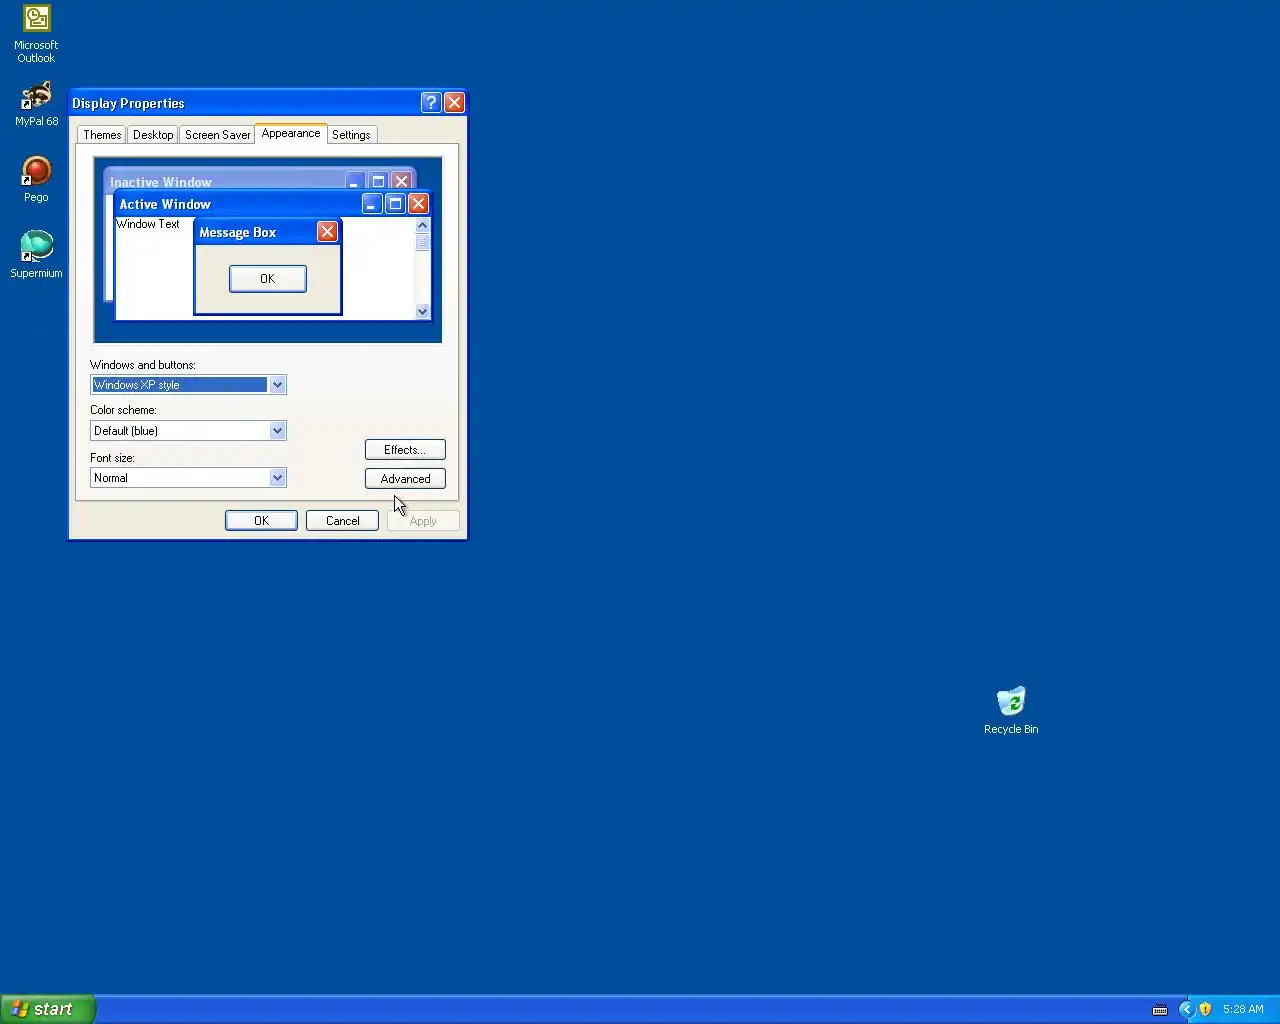Open the Microsoft Outlook desktop icon
Screen dimensions: 1280x1024
point(36,35)
